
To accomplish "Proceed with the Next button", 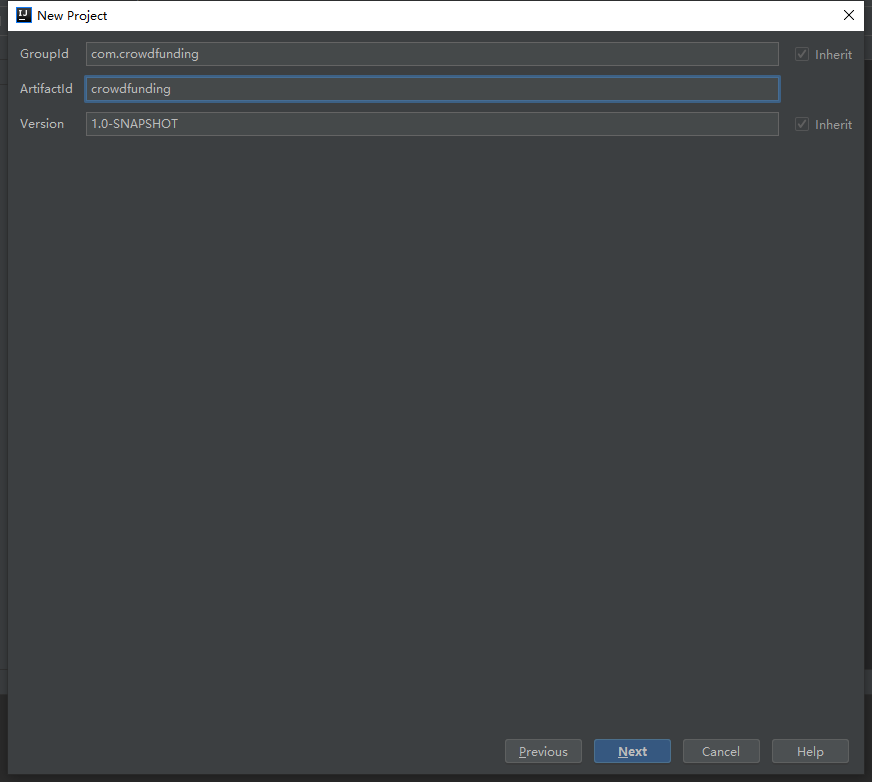I will pyautogui.click(x=632, y=751).
